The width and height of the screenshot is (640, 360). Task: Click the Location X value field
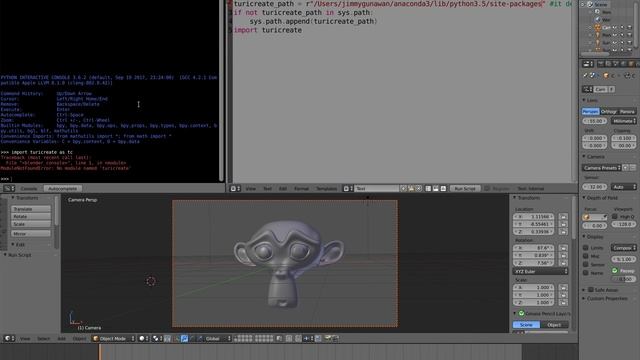point(533,217)
